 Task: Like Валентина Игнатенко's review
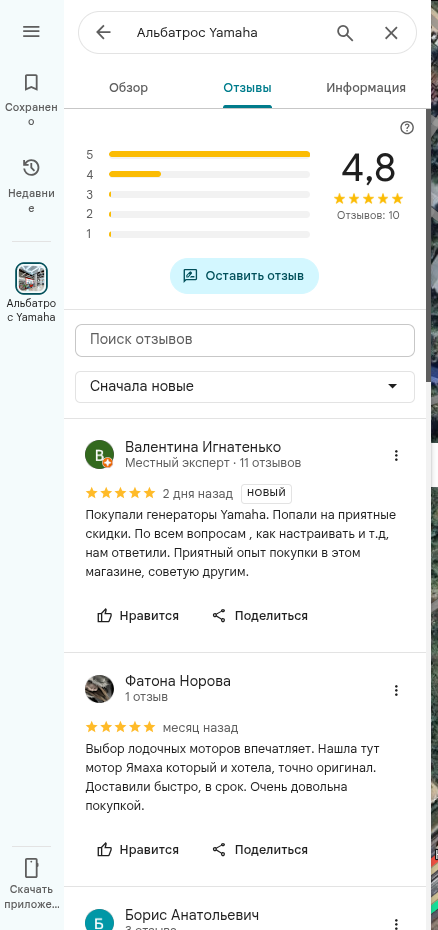(138, 616)
